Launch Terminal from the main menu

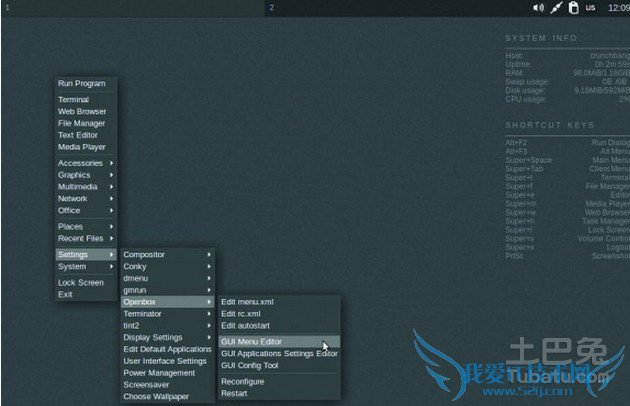coord(86,100)
